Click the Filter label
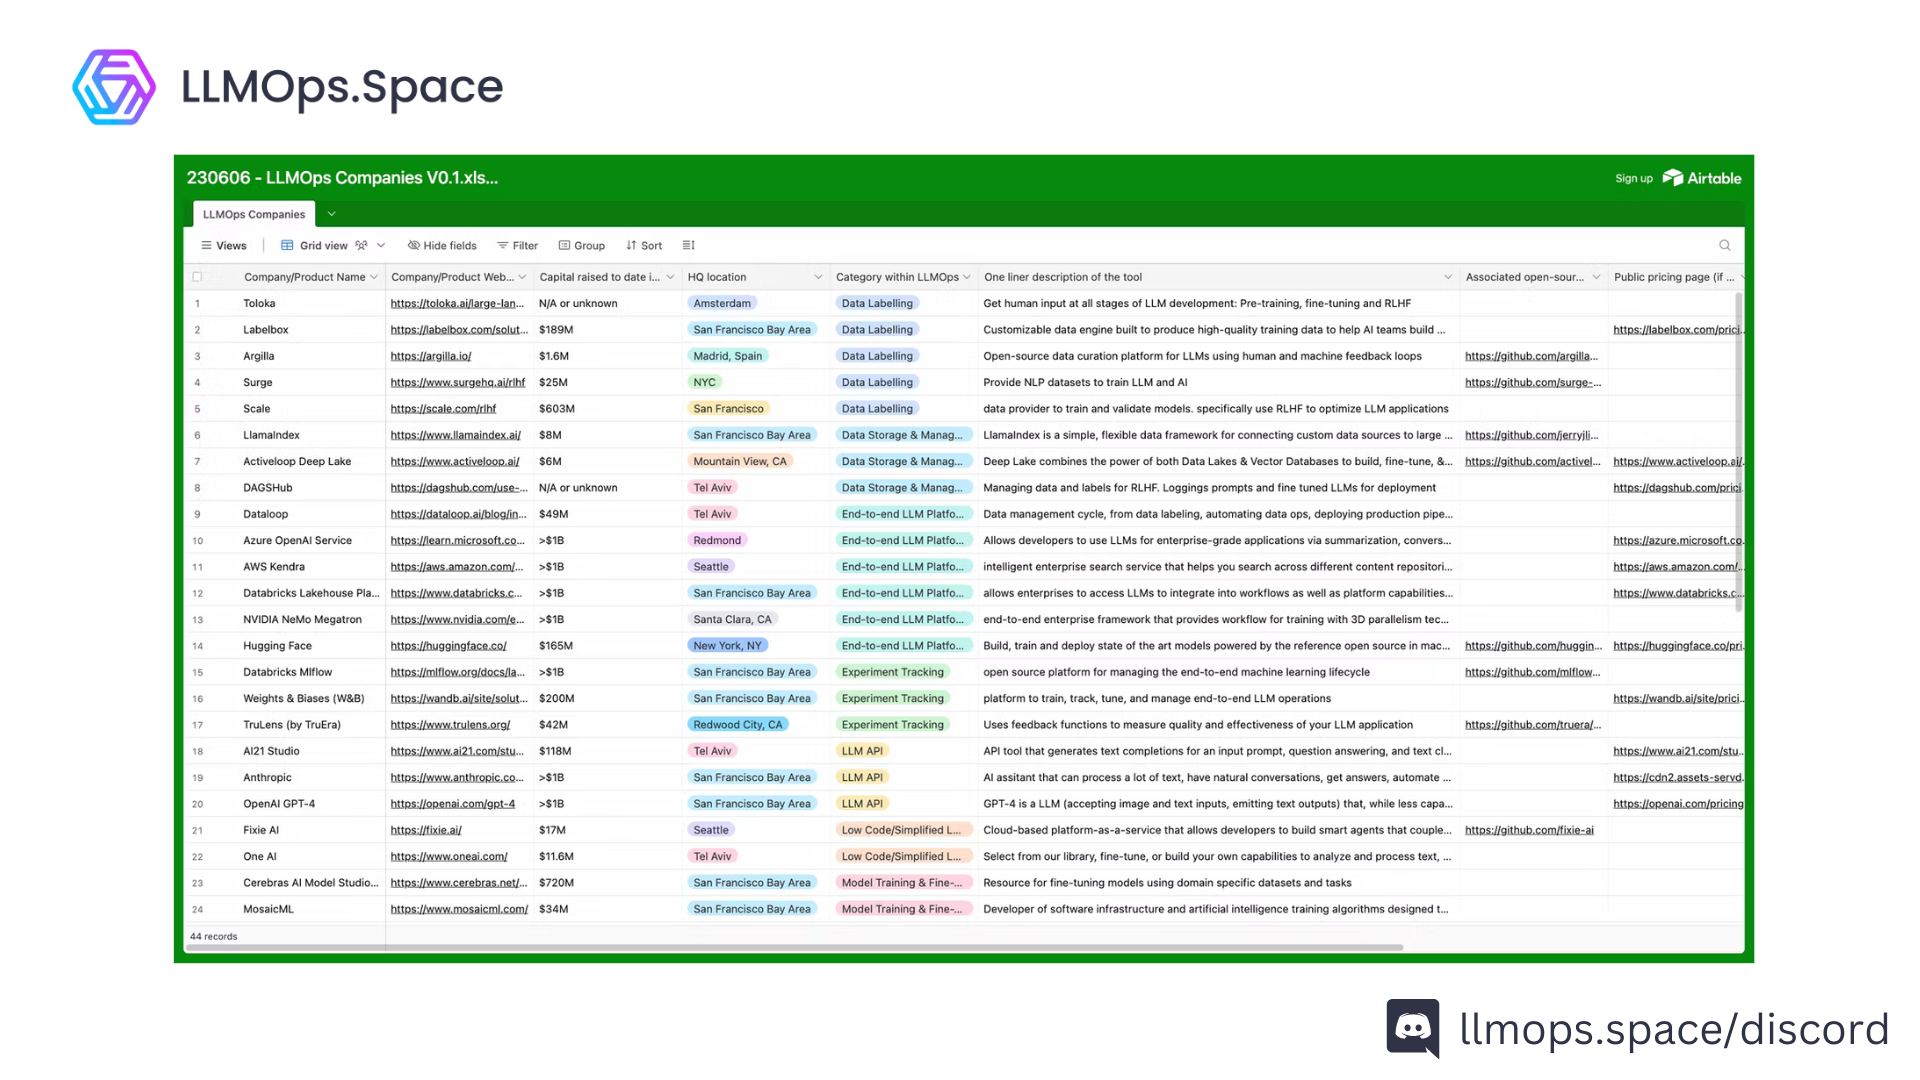This screenshot has width=1920, height=1080. [x=525, y=246]
